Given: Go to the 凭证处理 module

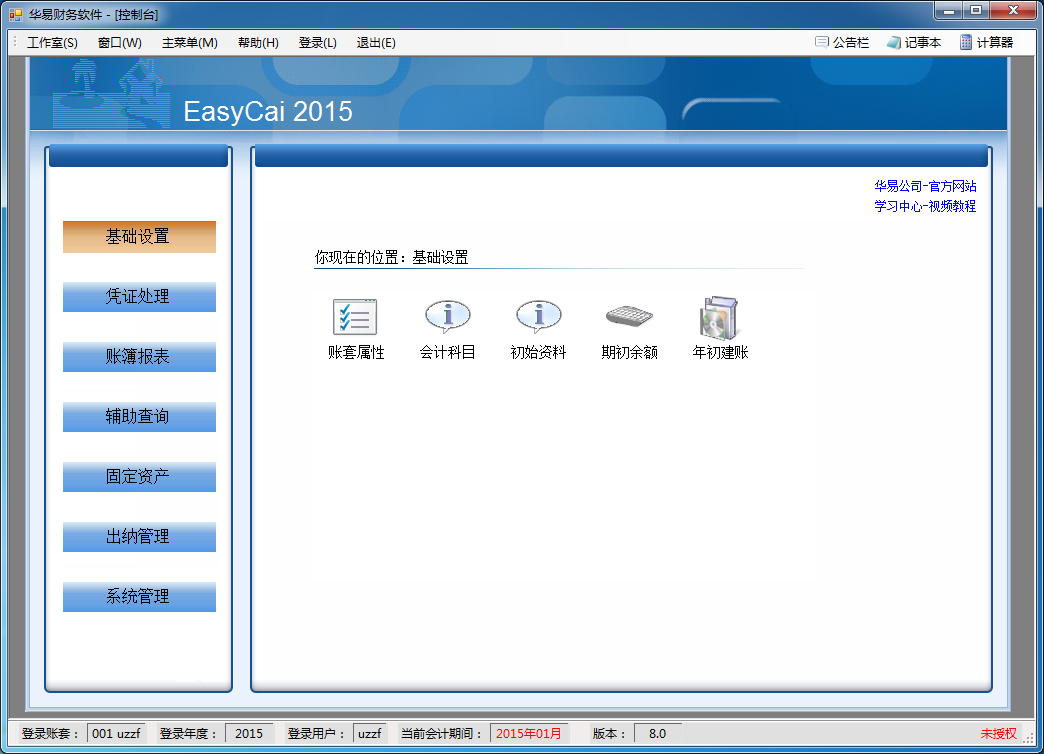Looking at the screenshot, I should (139, 296).
